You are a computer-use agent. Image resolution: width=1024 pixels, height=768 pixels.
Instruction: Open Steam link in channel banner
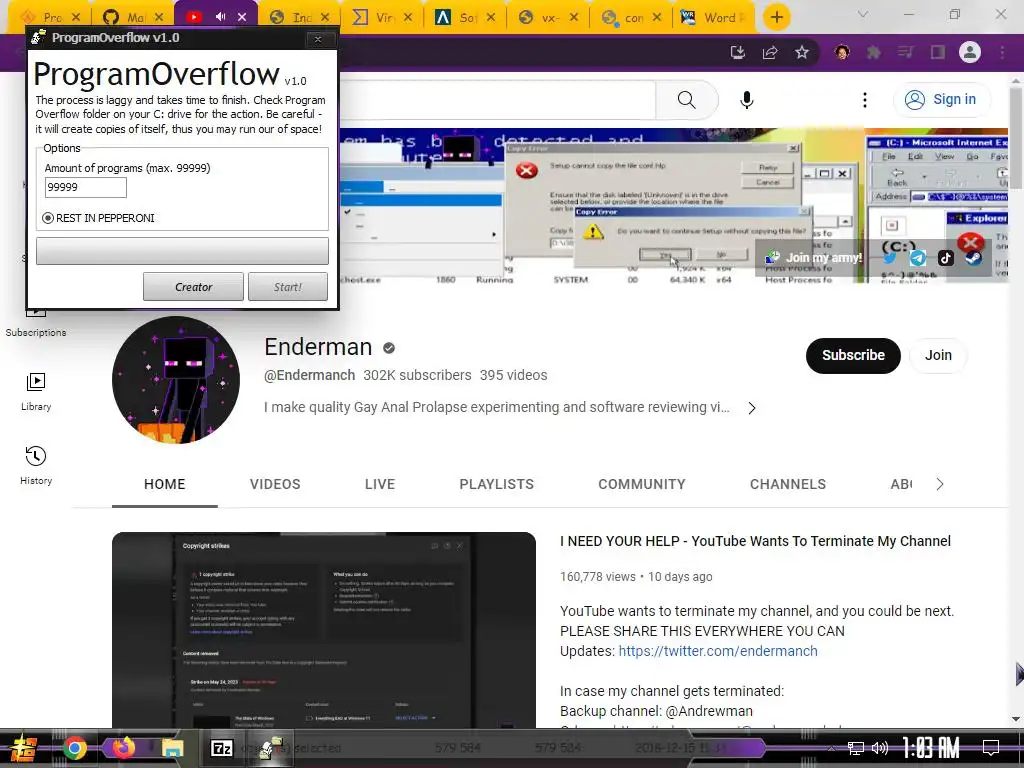(974, 258)
